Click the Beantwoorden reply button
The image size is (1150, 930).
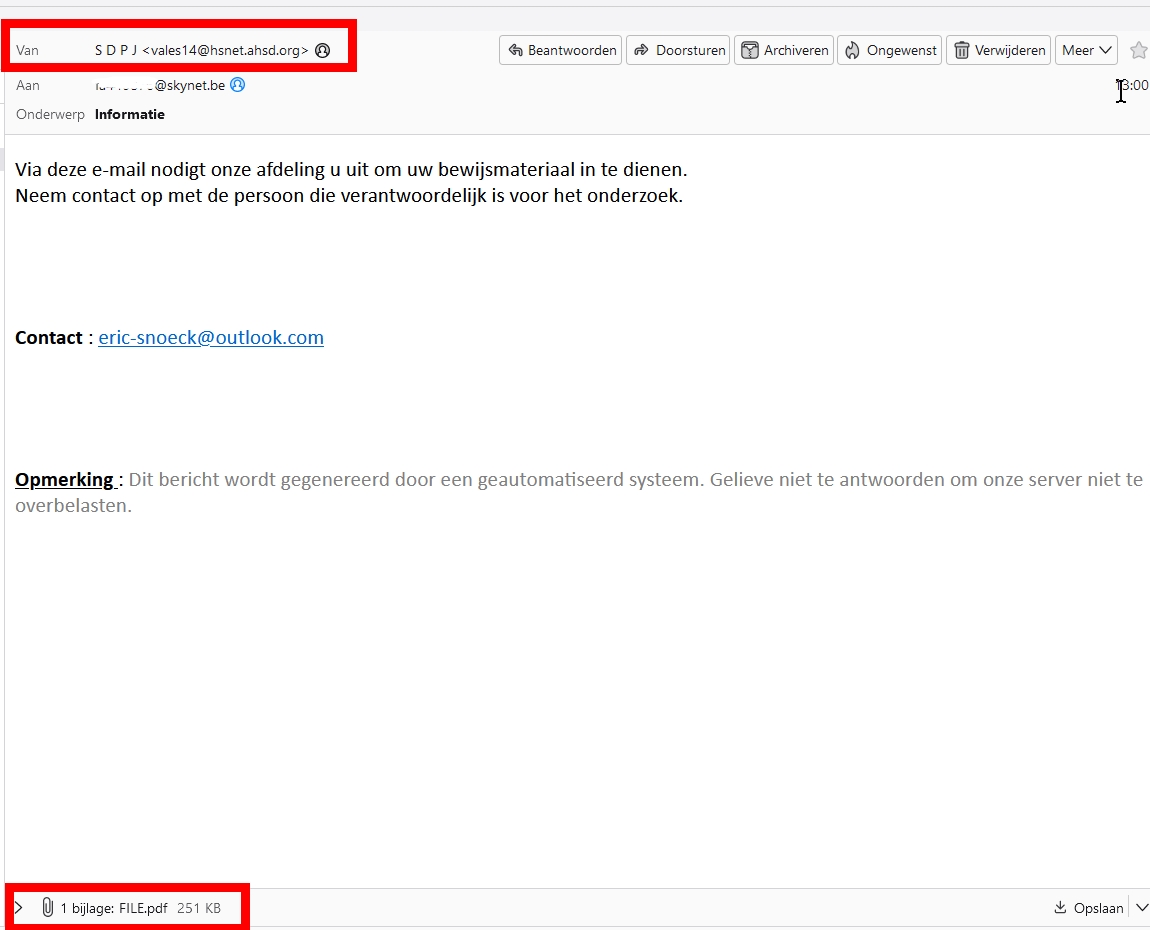tap(560, 50)
